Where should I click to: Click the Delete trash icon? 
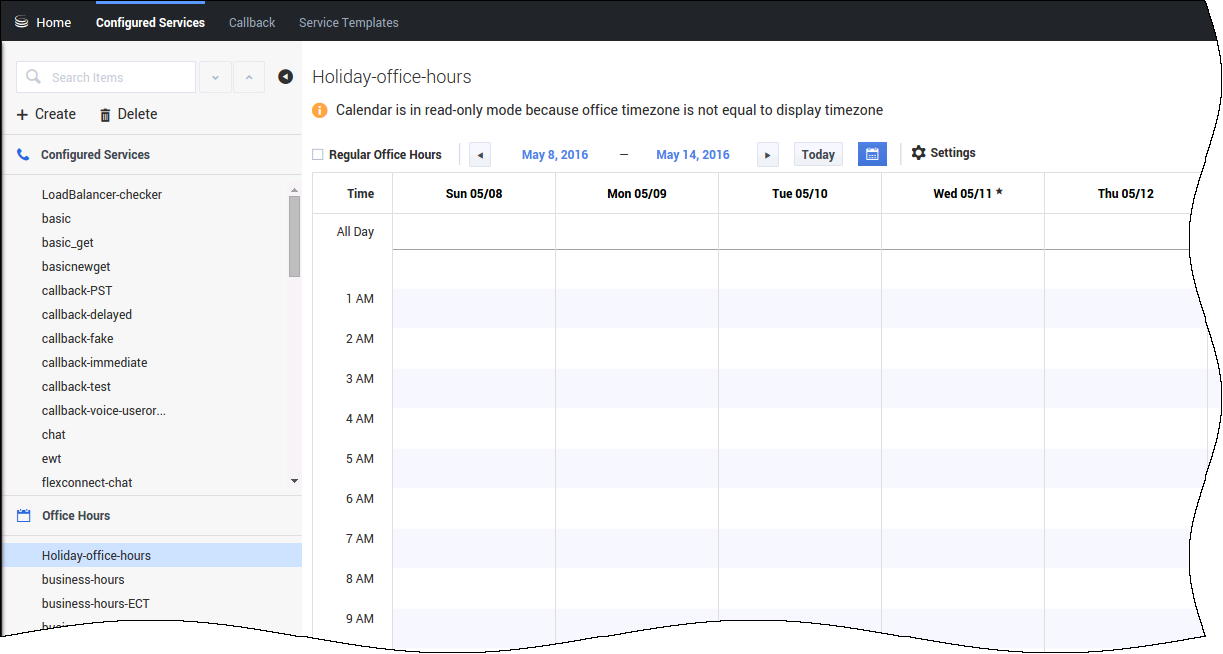(x=105, y=115)
